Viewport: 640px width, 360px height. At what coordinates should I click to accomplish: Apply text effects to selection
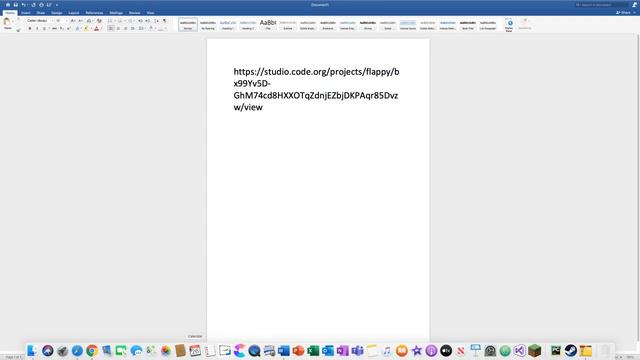[x=77, y=29]
